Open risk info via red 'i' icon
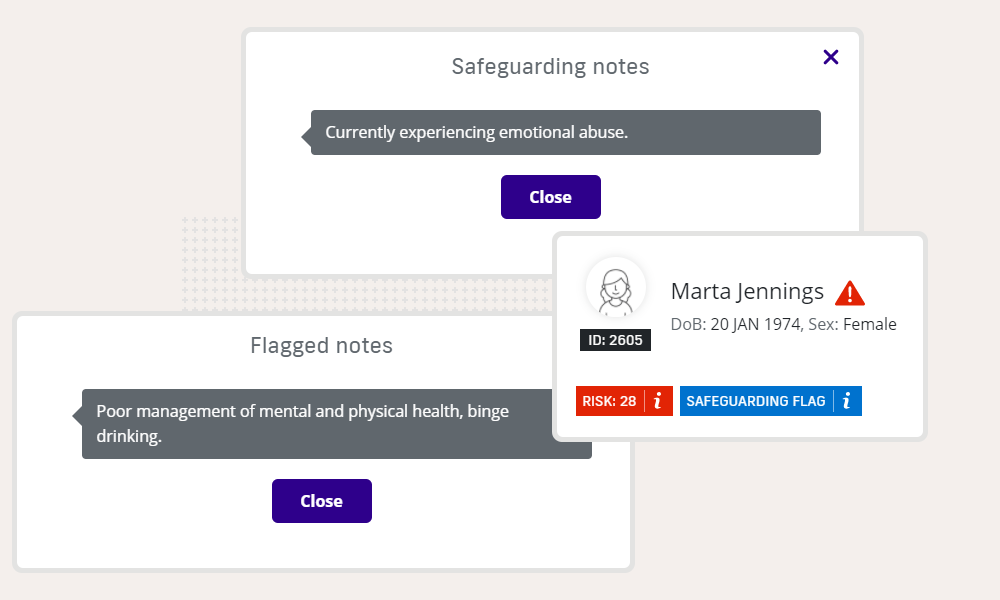Image resolution: width=1000 pixels, height=600 pixels. (x=658, y=401)
